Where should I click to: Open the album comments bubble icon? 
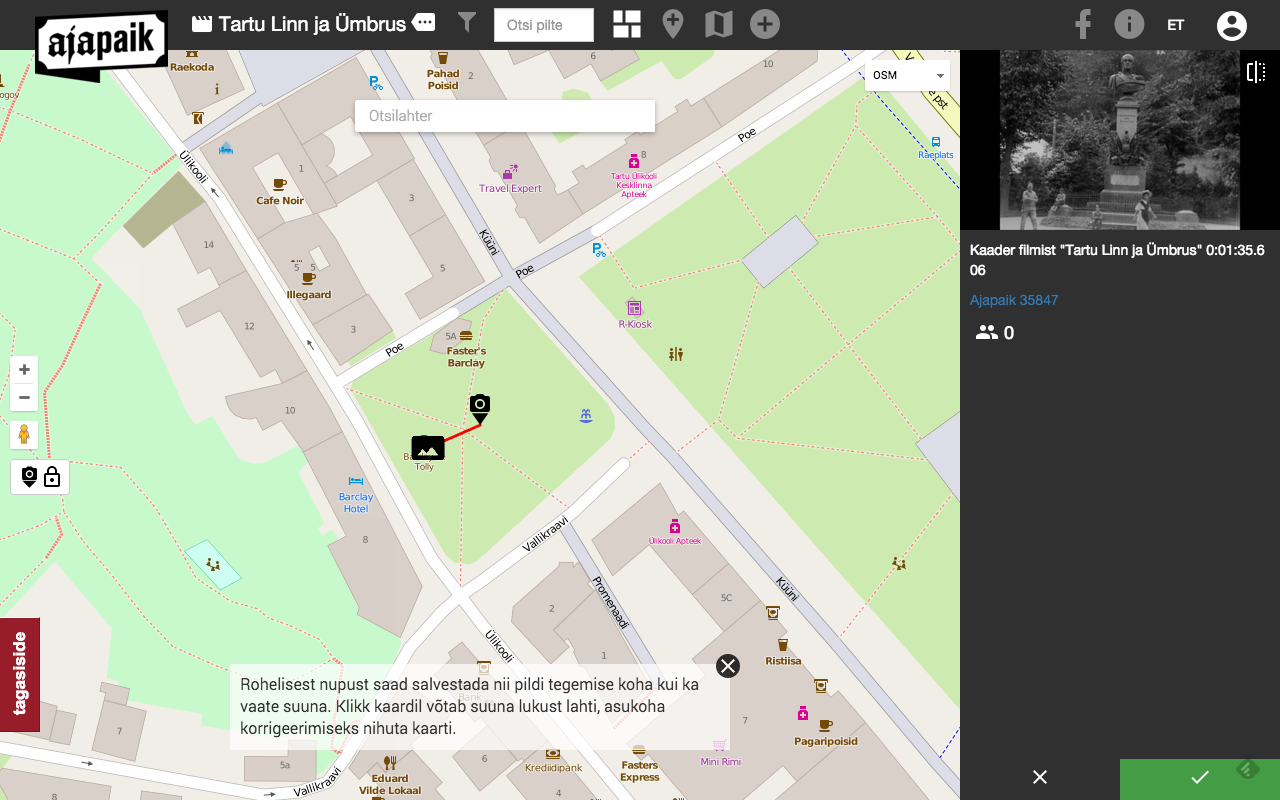tap(424, 23)
